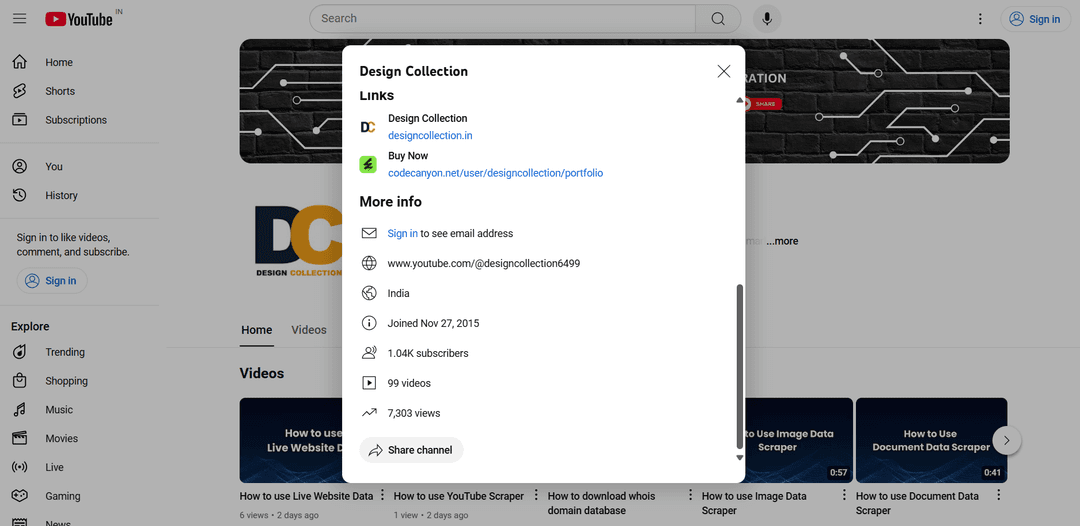Click the DC channel avatar
This screenshot has width=1080, height=526.
pyautogui.click(x=298, y=242)
